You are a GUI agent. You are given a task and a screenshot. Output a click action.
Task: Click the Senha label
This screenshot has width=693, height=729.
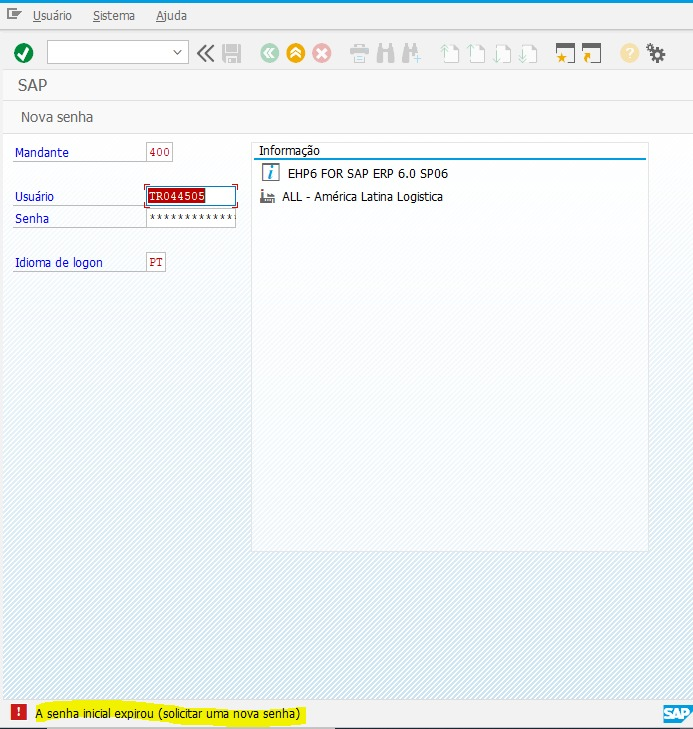point(32,219)
